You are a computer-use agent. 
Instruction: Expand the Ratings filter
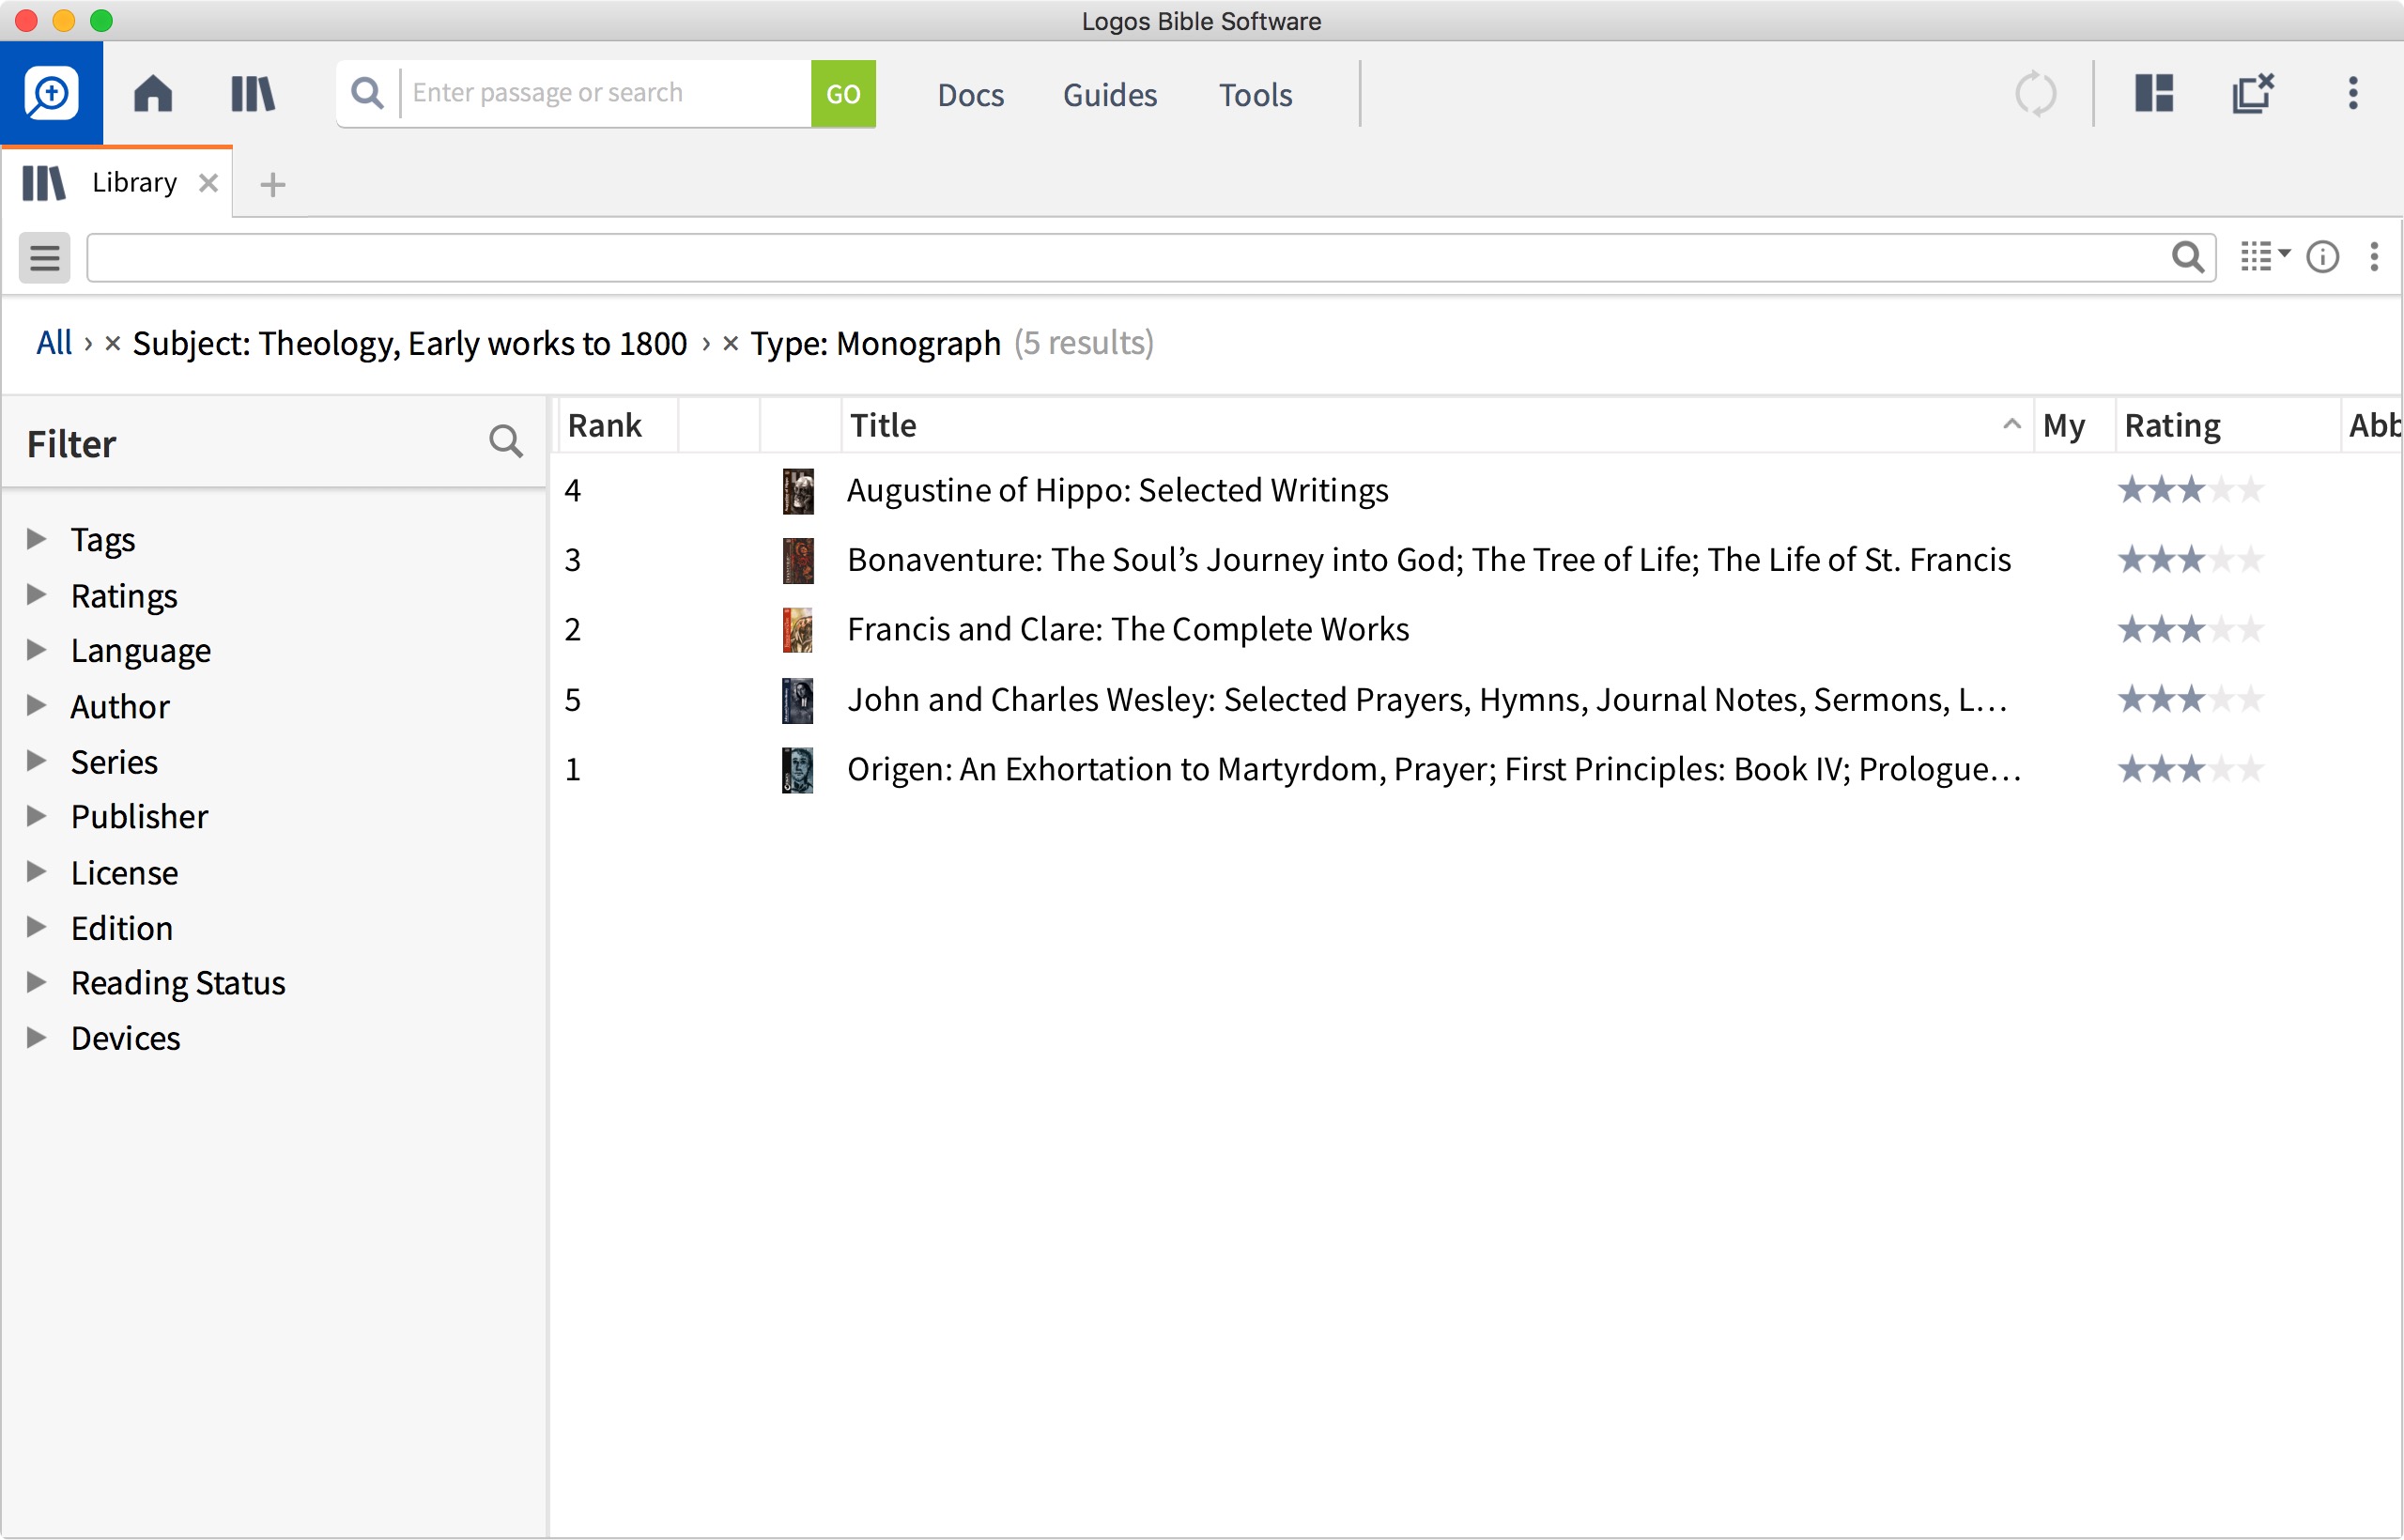(36, 595)
